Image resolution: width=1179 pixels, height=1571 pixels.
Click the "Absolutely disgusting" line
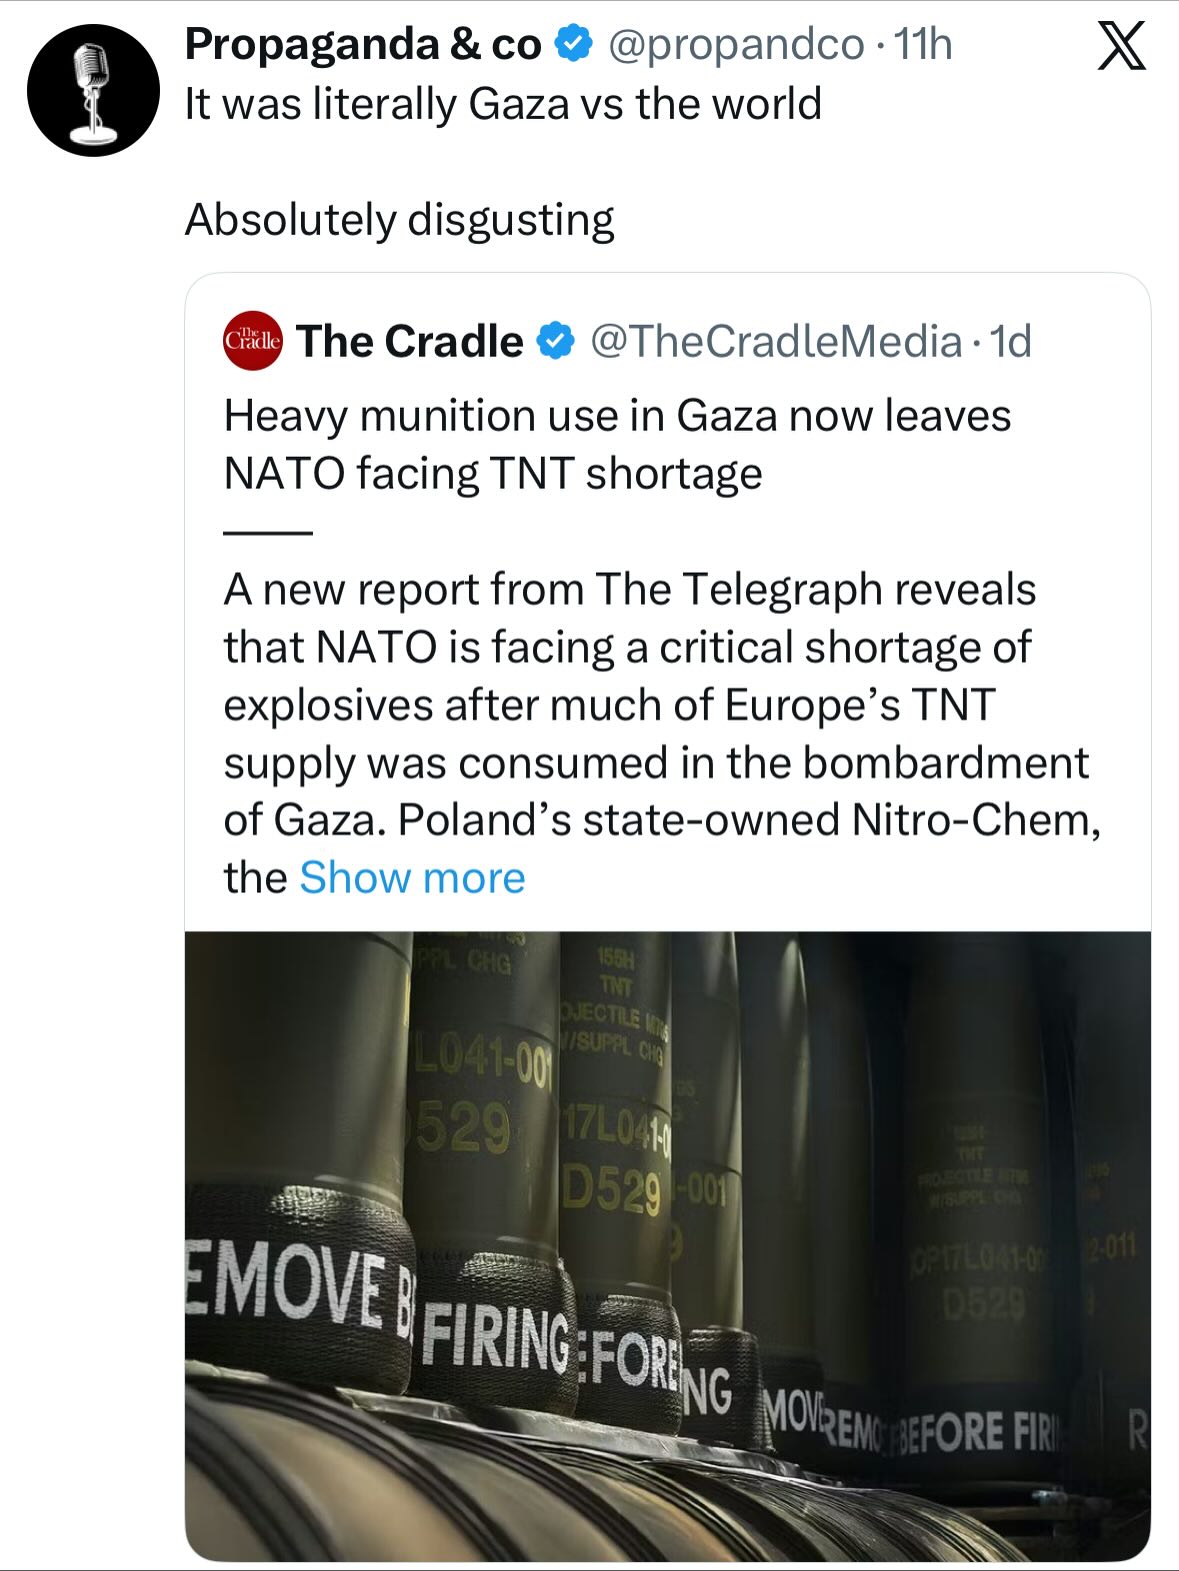399,220
